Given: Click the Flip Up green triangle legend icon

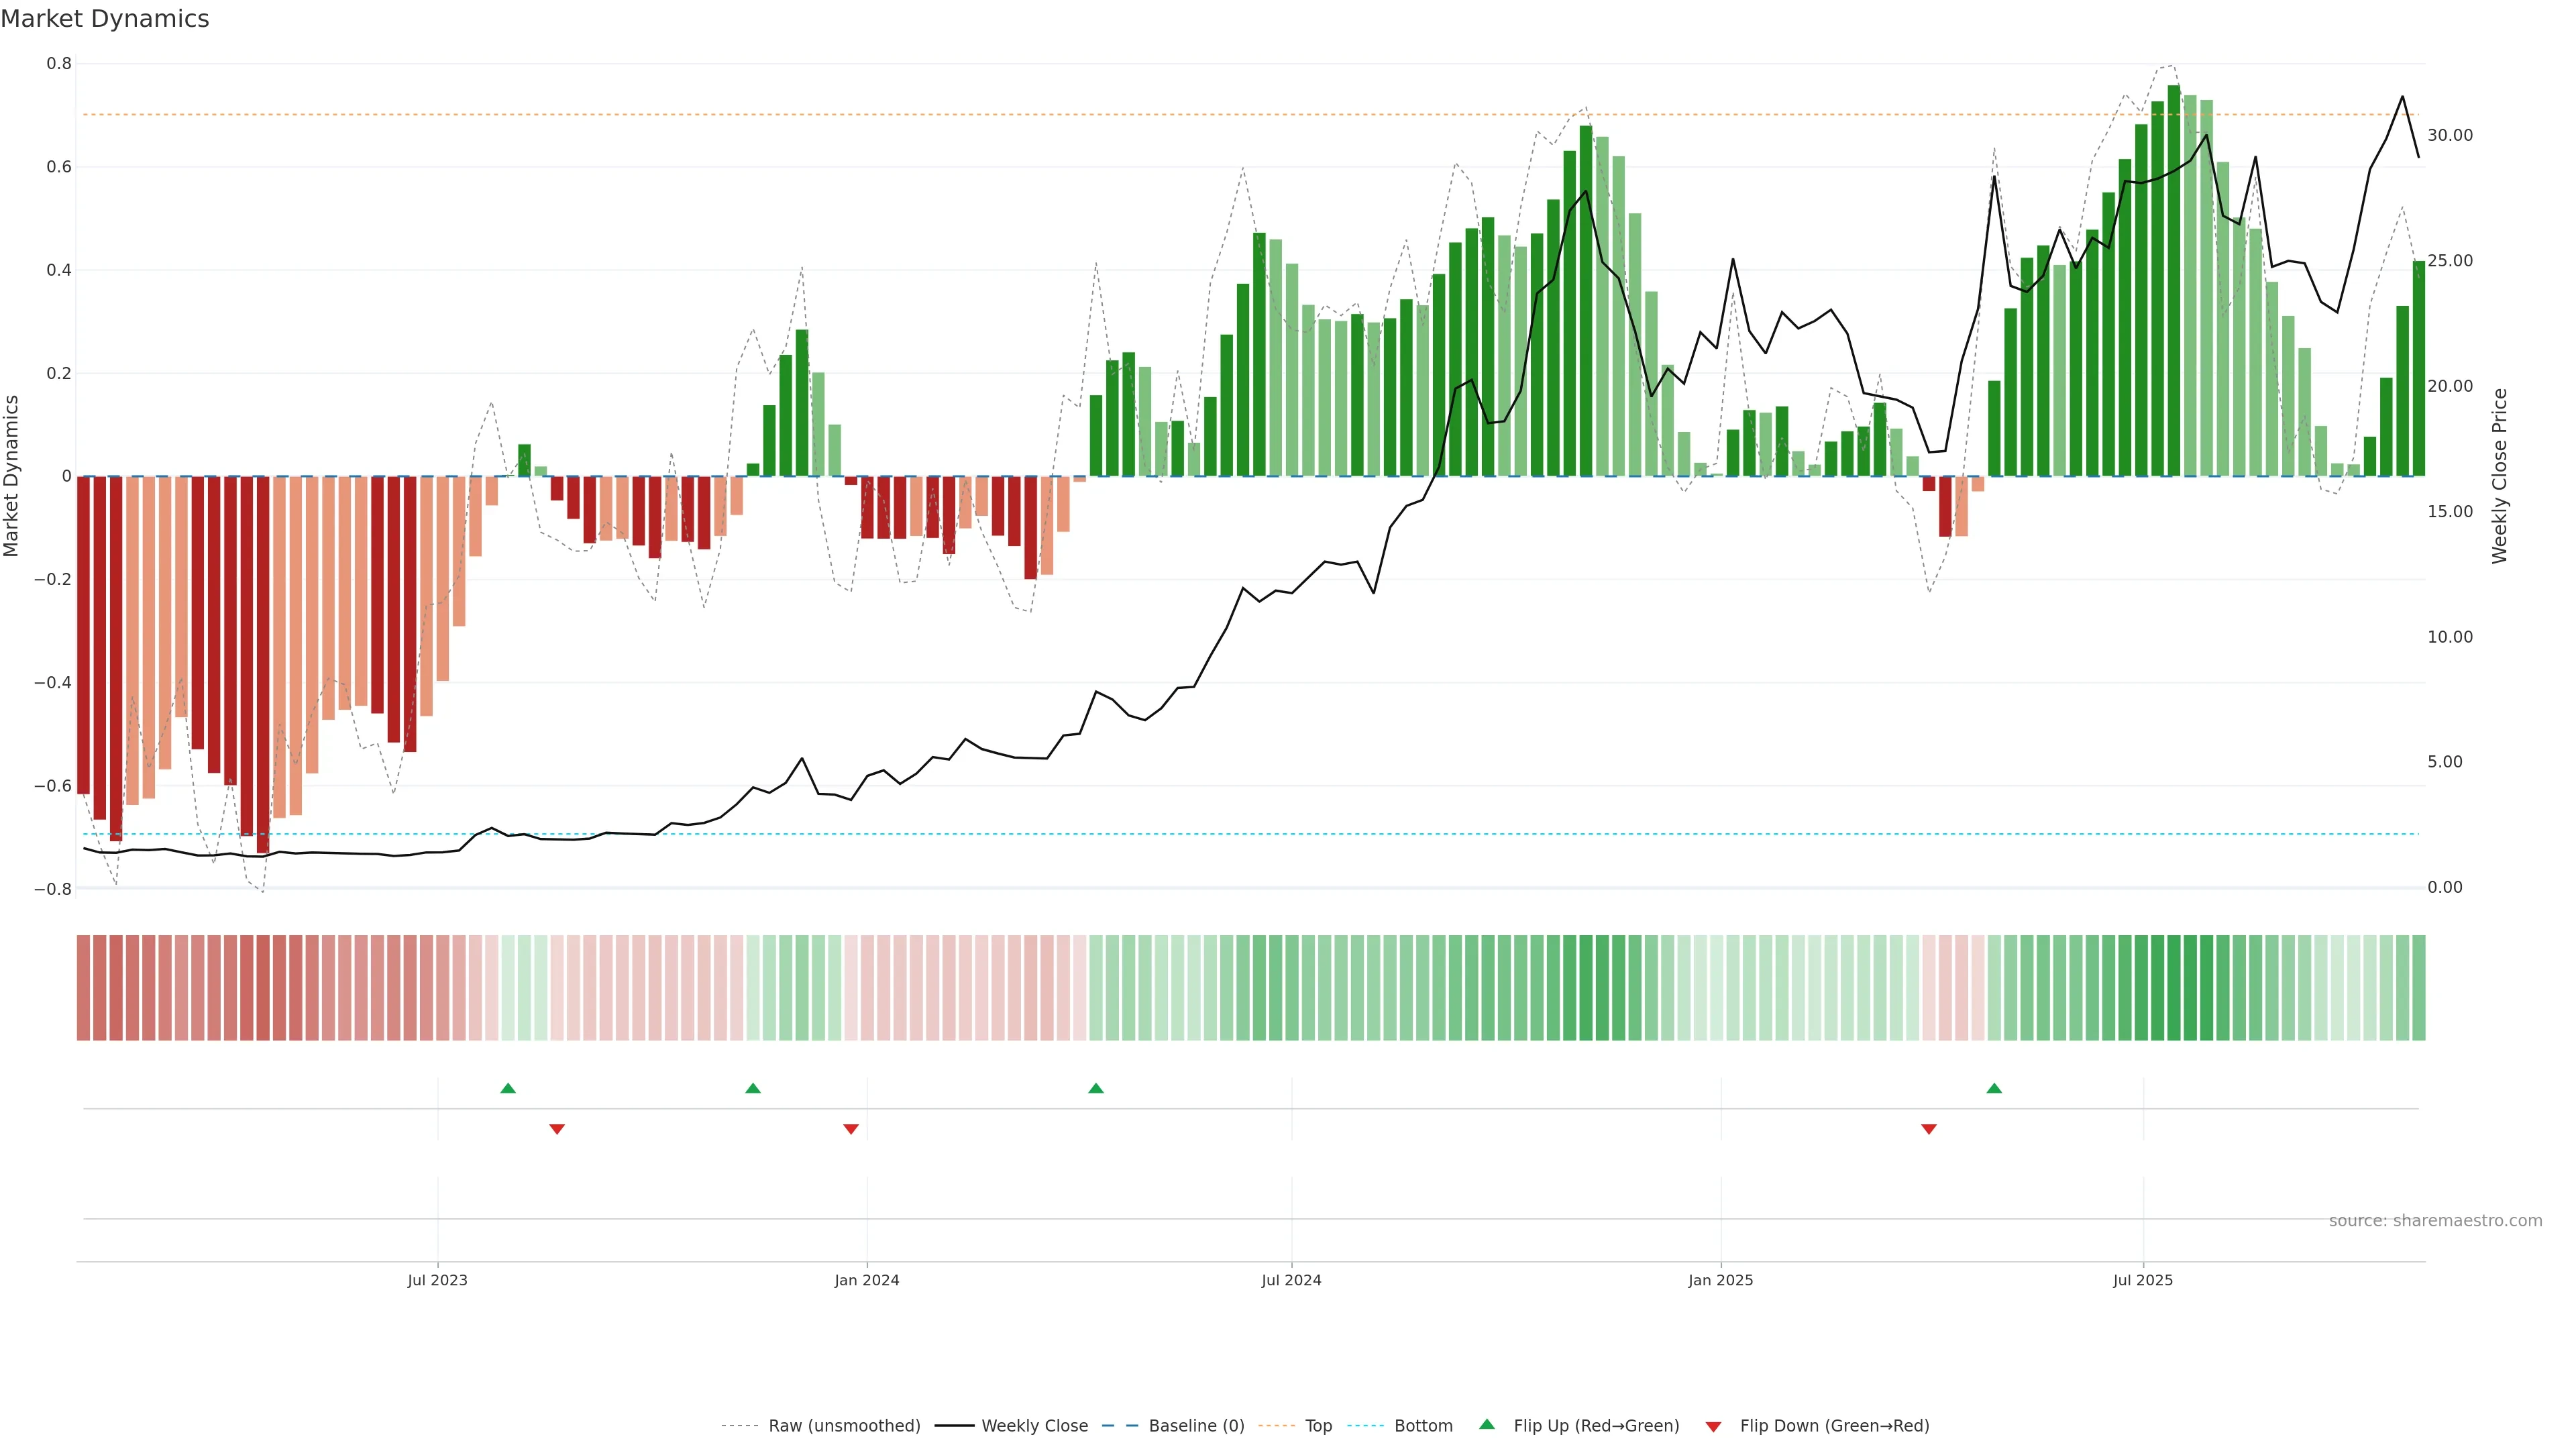Looking at the screenshot, I should (x=1487, y=1424).
